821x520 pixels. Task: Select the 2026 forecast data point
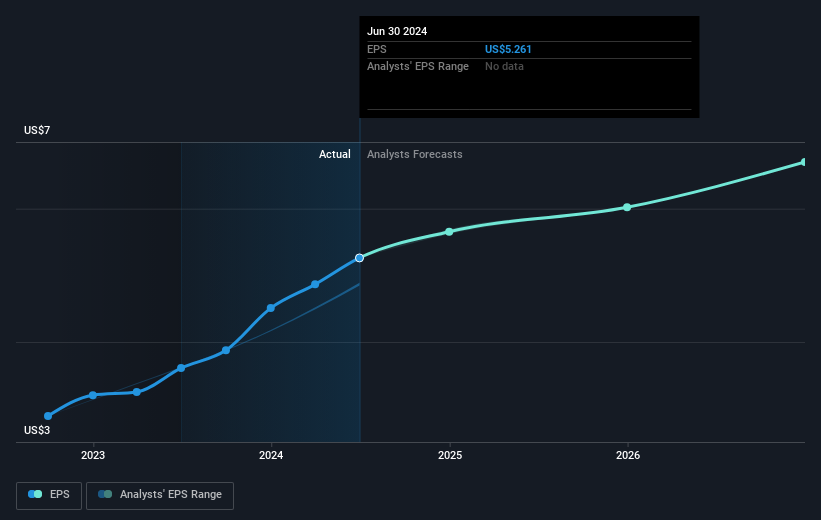627,207
